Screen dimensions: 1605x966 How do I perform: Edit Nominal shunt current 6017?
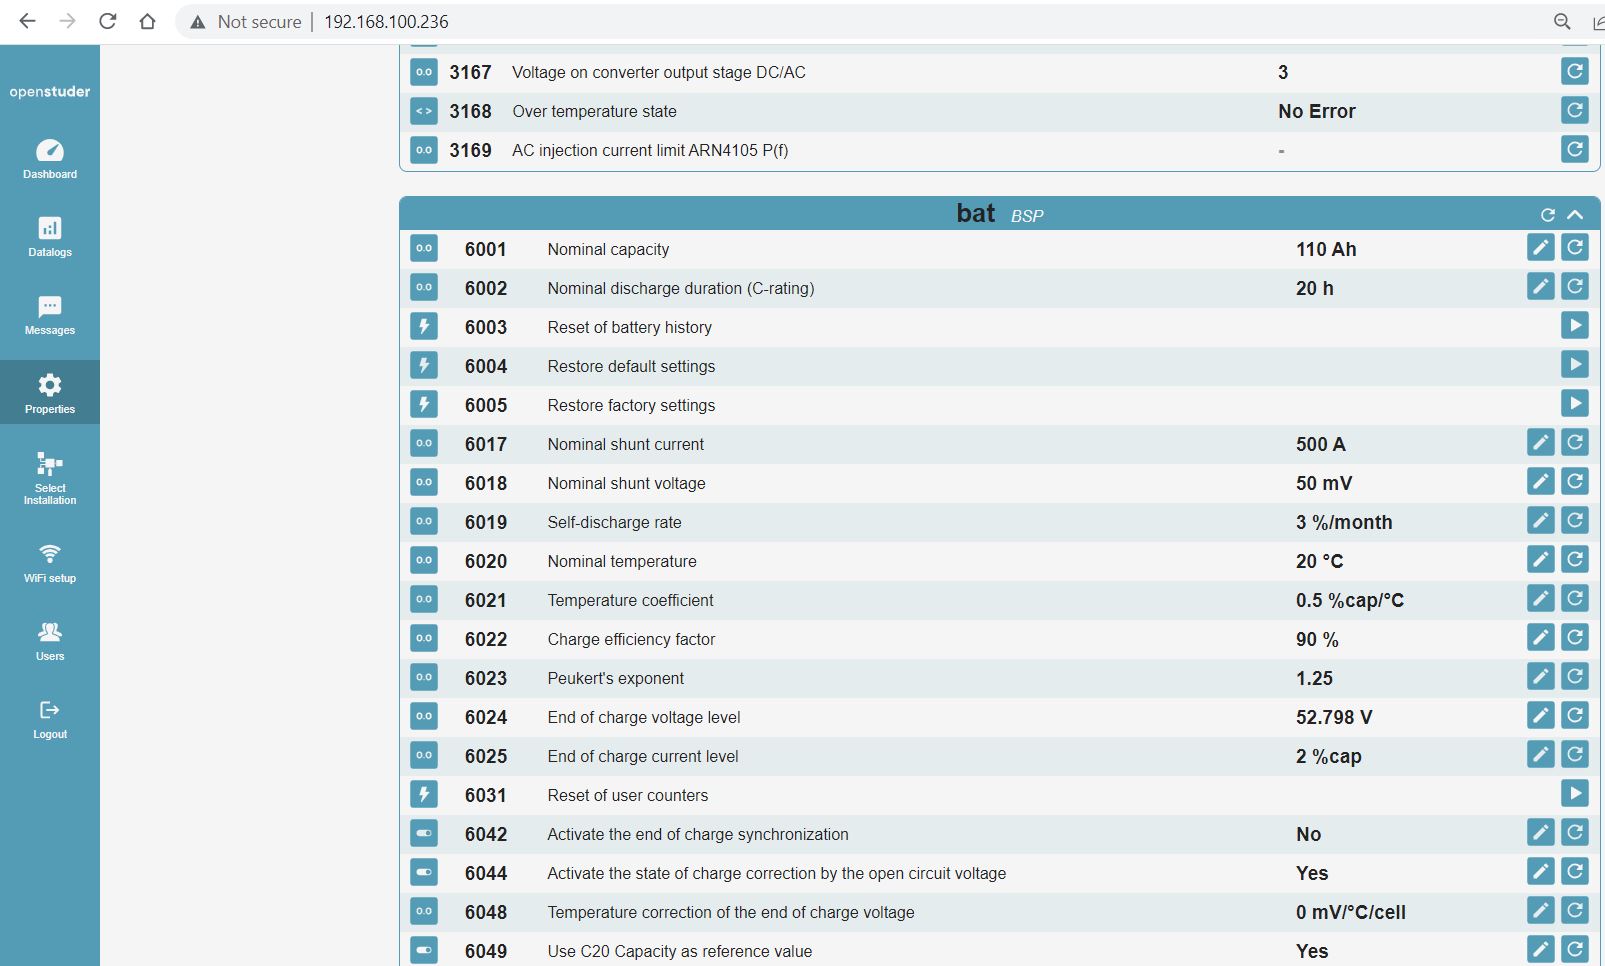coord(1541,443)
